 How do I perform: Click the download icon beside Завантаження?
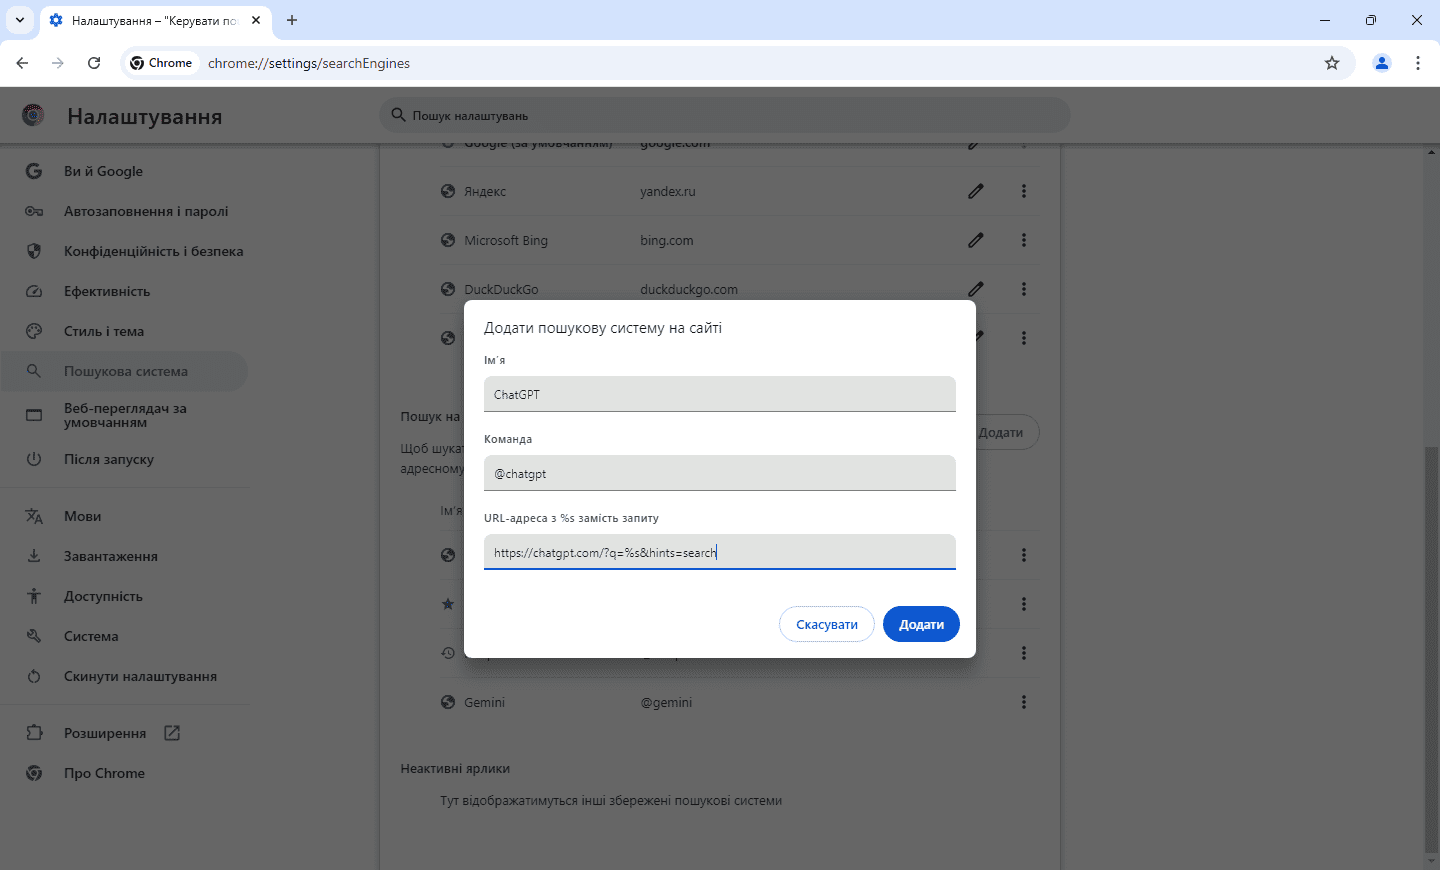coord(34,556)
